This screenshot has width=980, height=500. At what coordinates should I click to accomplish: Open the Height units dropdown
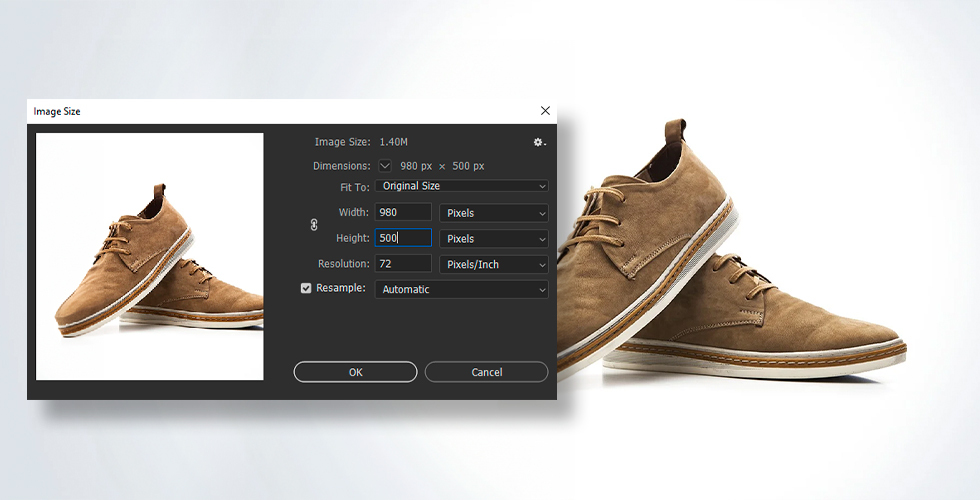pyautogui.click(x=494, y=239)
